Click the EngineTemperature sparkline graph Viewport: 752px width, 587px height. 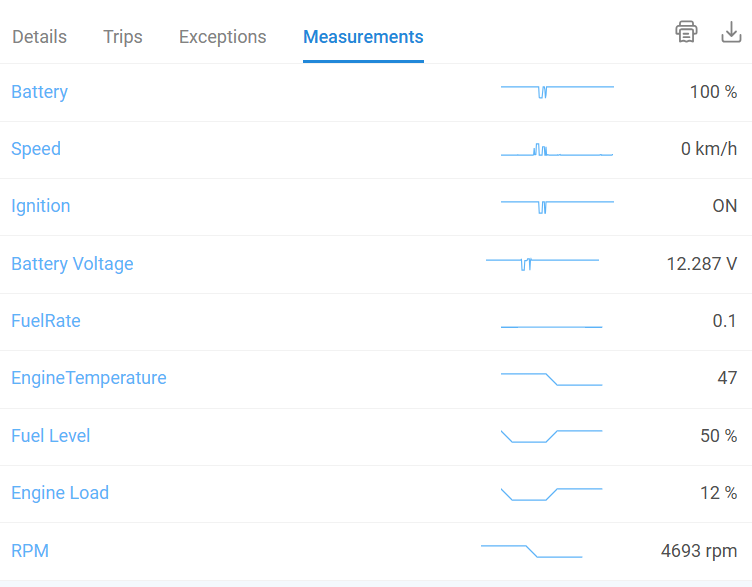point(552,379)
